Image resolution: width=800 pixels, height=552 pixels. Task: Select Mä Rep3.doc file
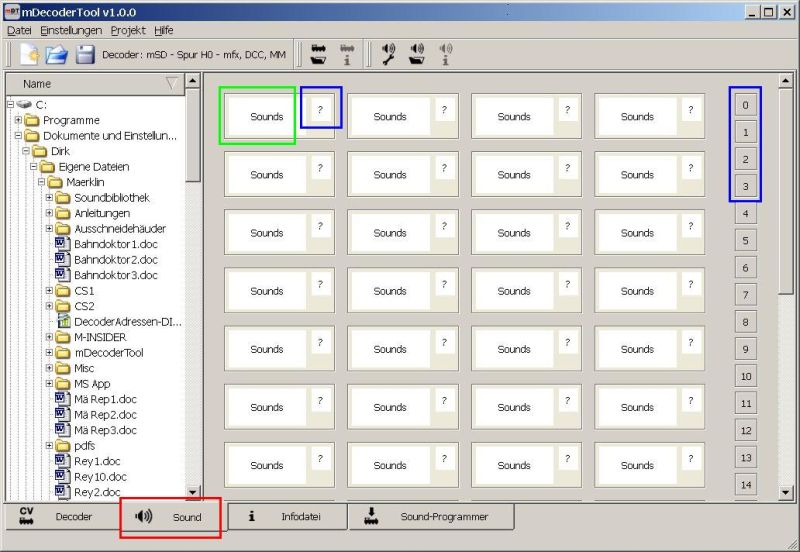point(96,430)
